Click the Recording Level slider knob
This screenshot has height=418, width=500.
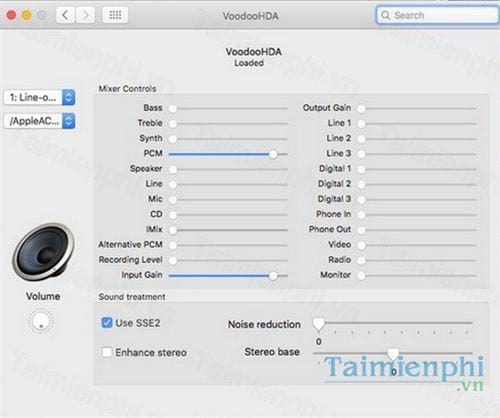click(173, 260)
